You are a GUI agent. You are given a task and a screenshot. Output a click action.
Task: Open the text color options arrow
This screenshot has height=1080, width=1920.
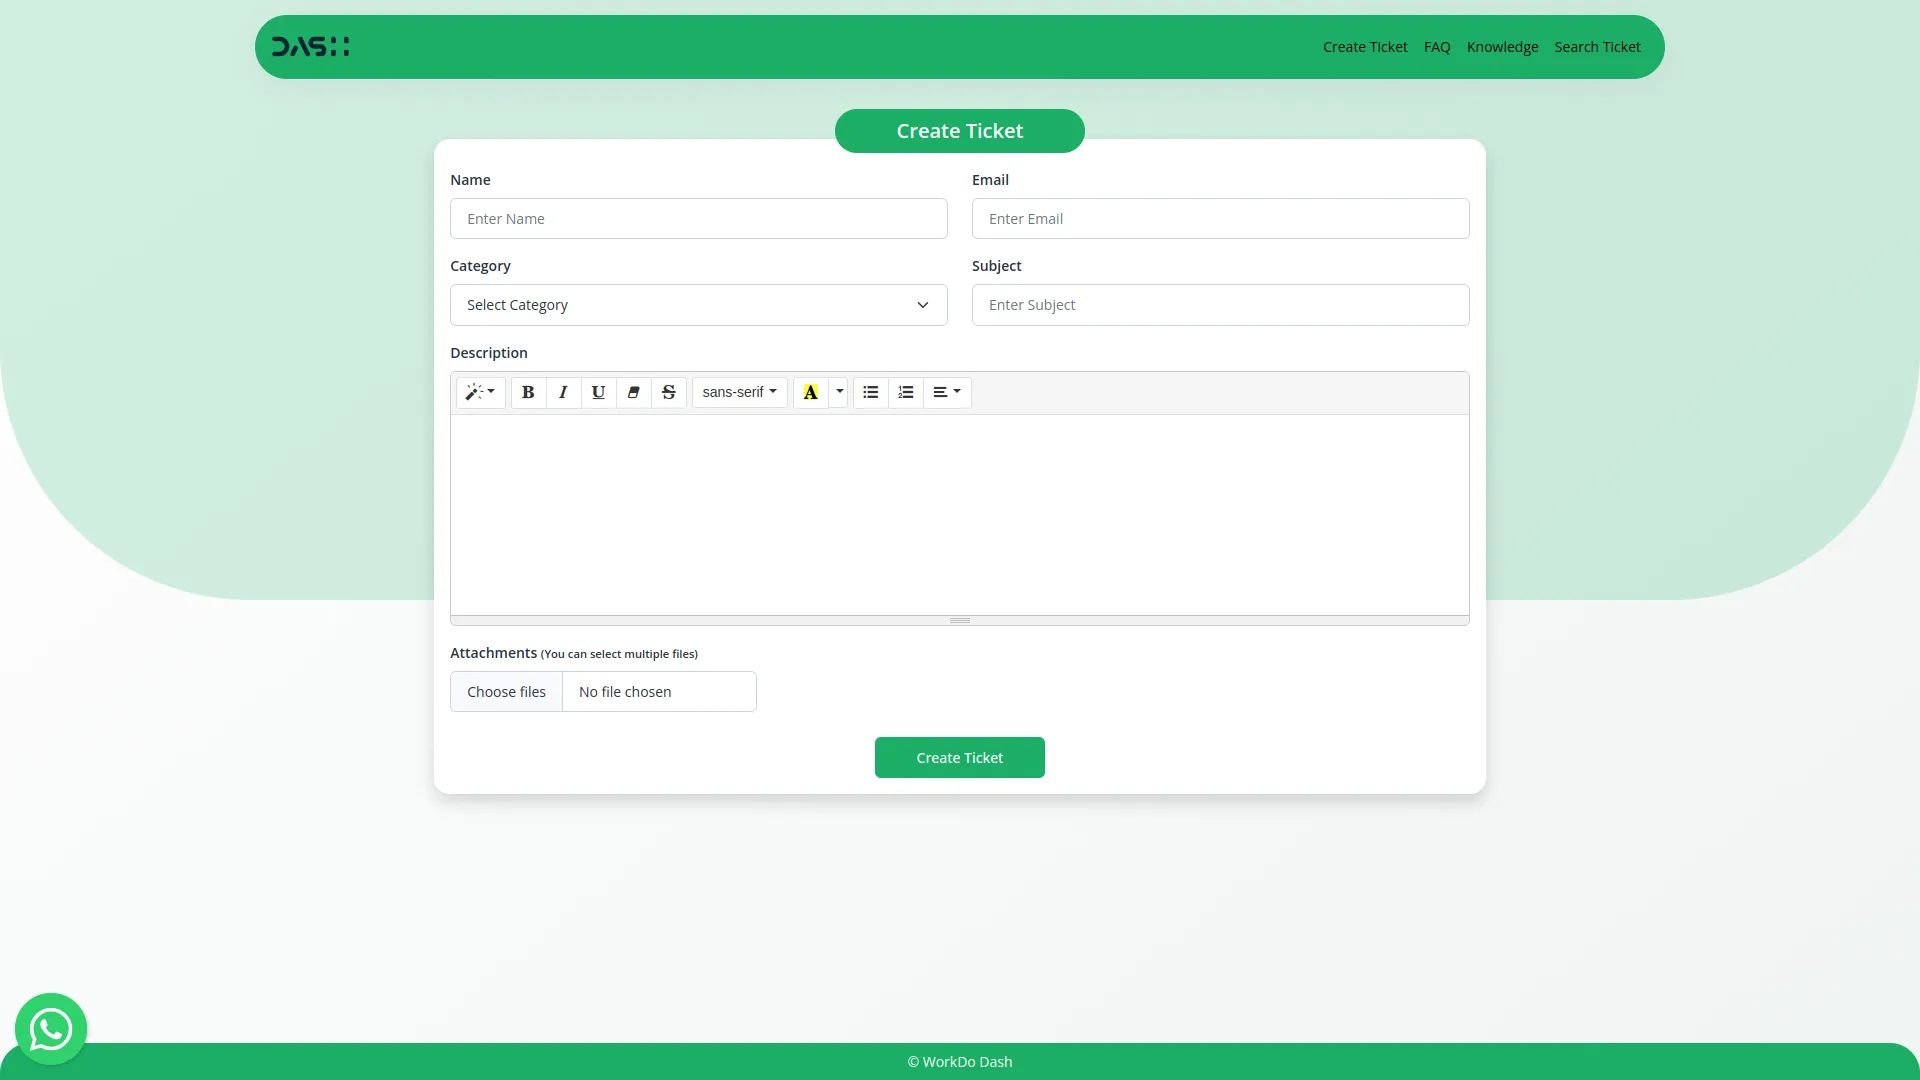coord(840,392)
